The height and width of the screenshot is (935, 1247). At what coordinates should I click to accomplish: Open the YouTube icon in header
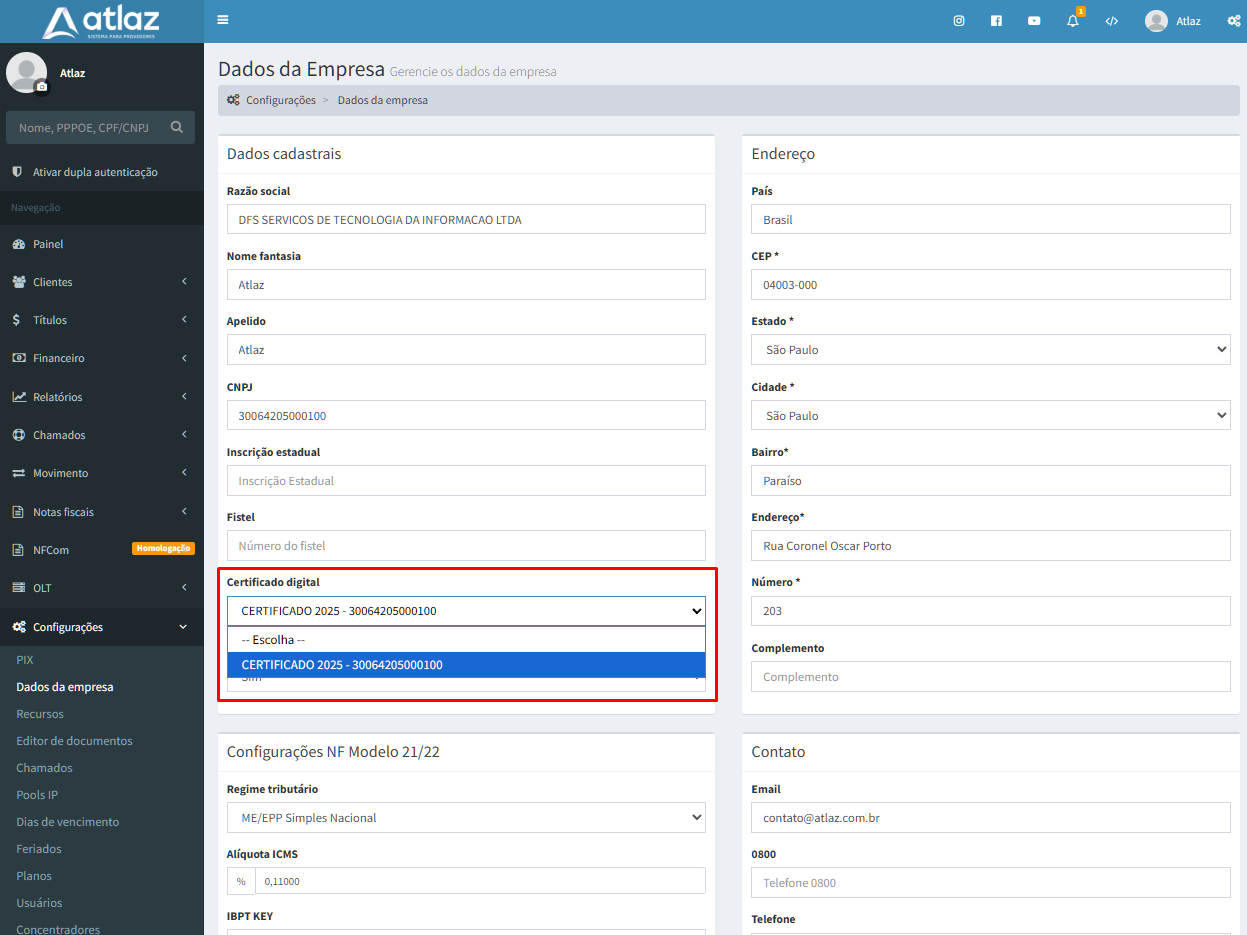1034,21
